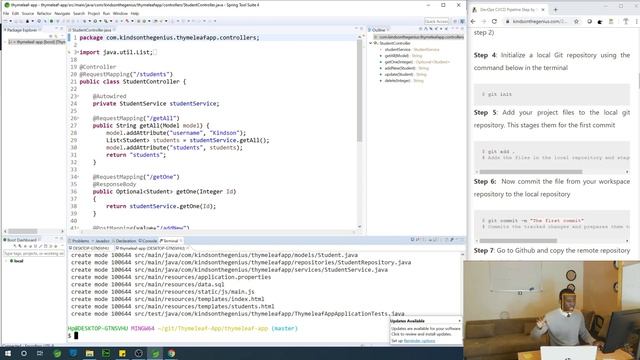Close the Updates Available popup
Screen dimensions: 640x360
click(x=460, y=321)
